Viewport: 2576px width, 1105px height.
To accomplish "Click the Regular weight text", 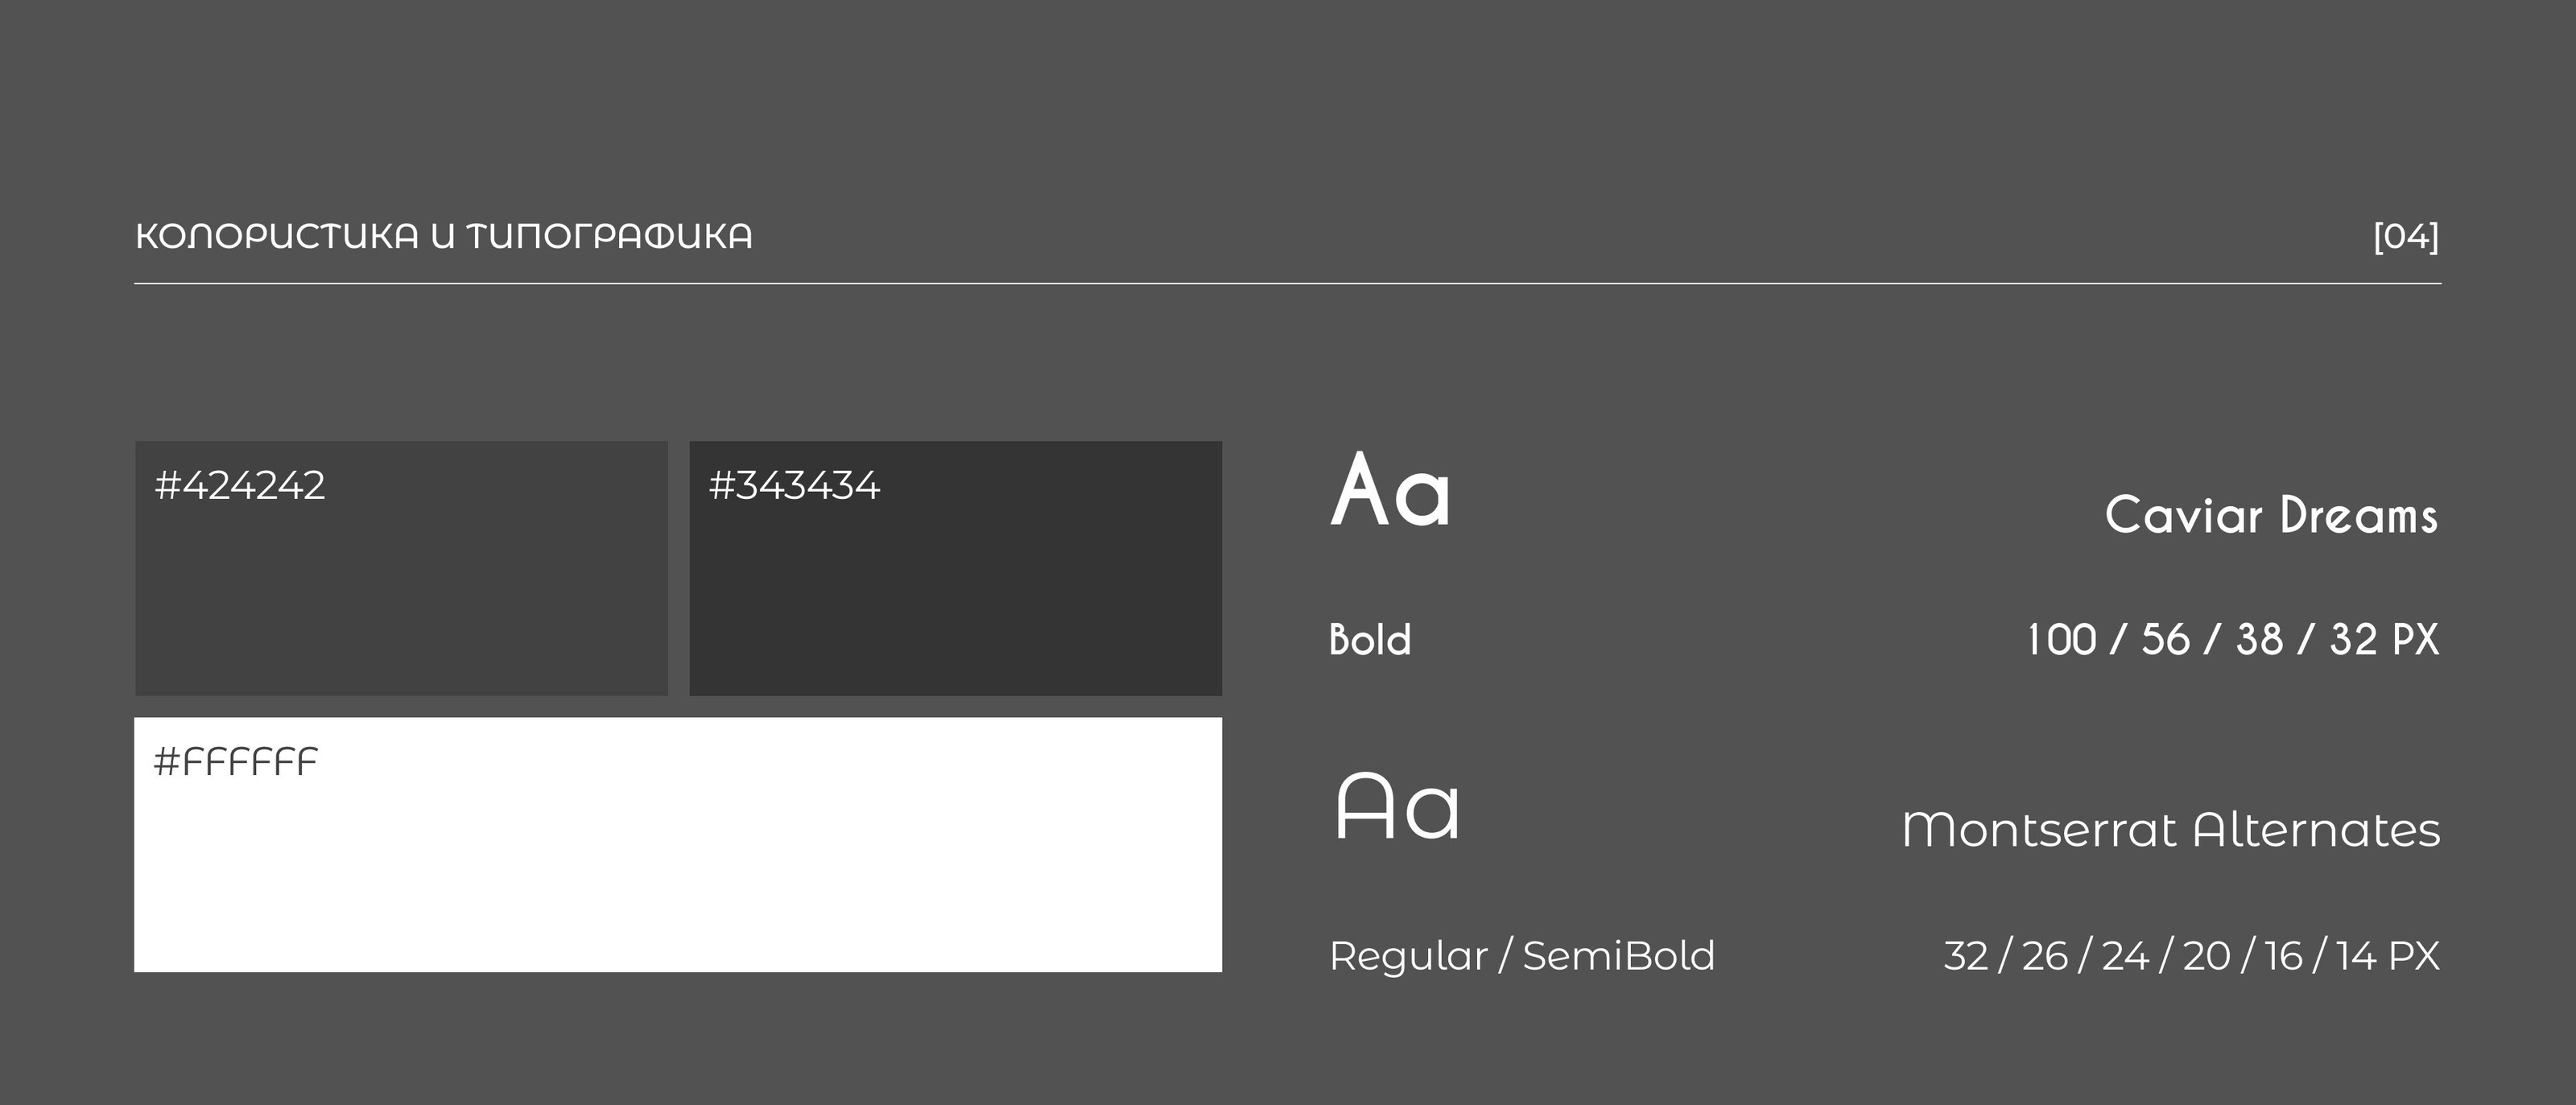I will click(x=1408, y=956).
